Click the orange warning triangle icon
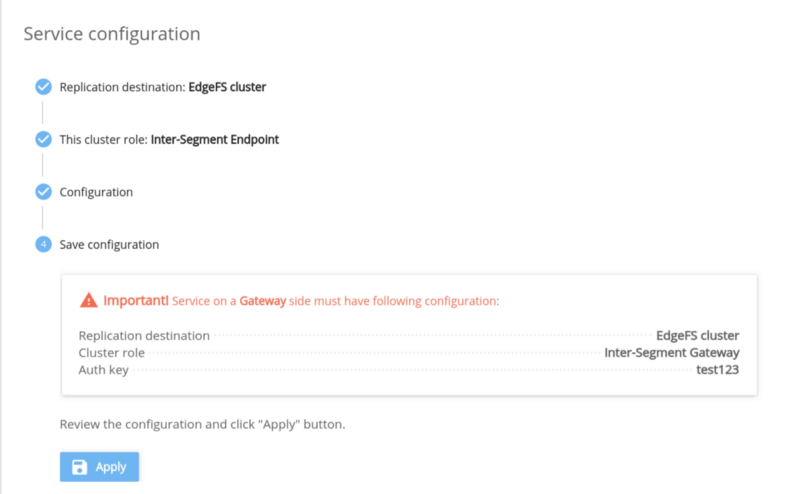The width and height of the screenshot is (800, 494). 89,300
